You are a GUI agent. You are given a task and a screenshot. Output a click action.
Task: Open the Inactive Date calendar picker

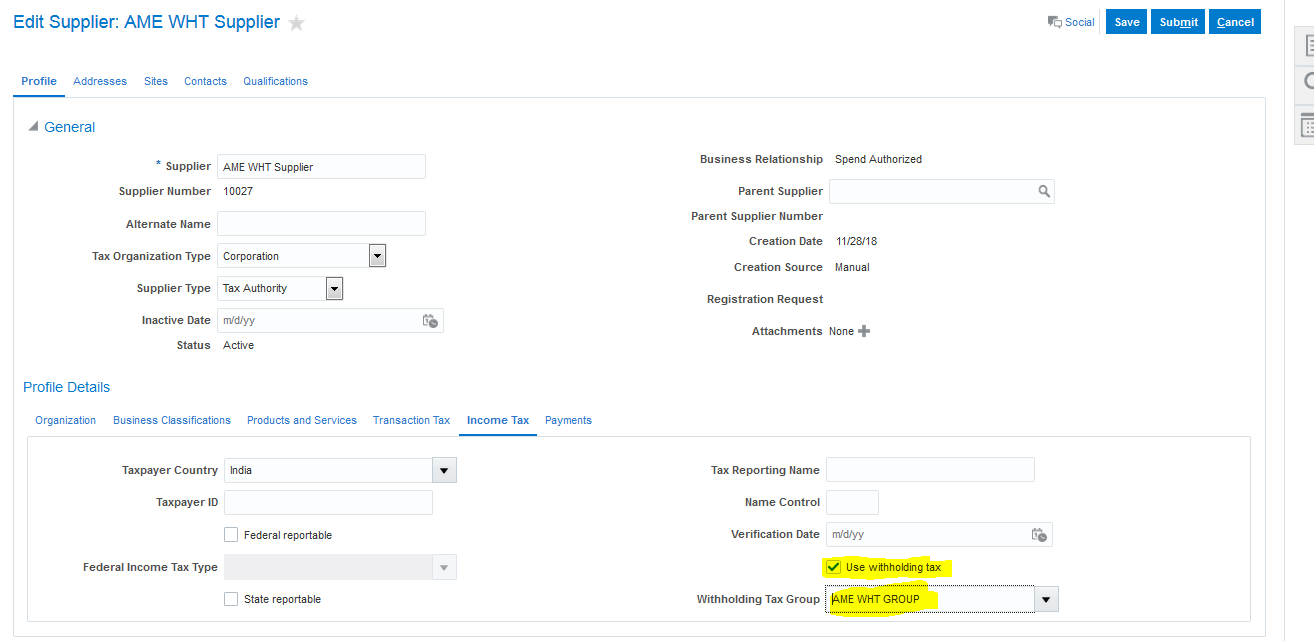[x=430, y=321]
